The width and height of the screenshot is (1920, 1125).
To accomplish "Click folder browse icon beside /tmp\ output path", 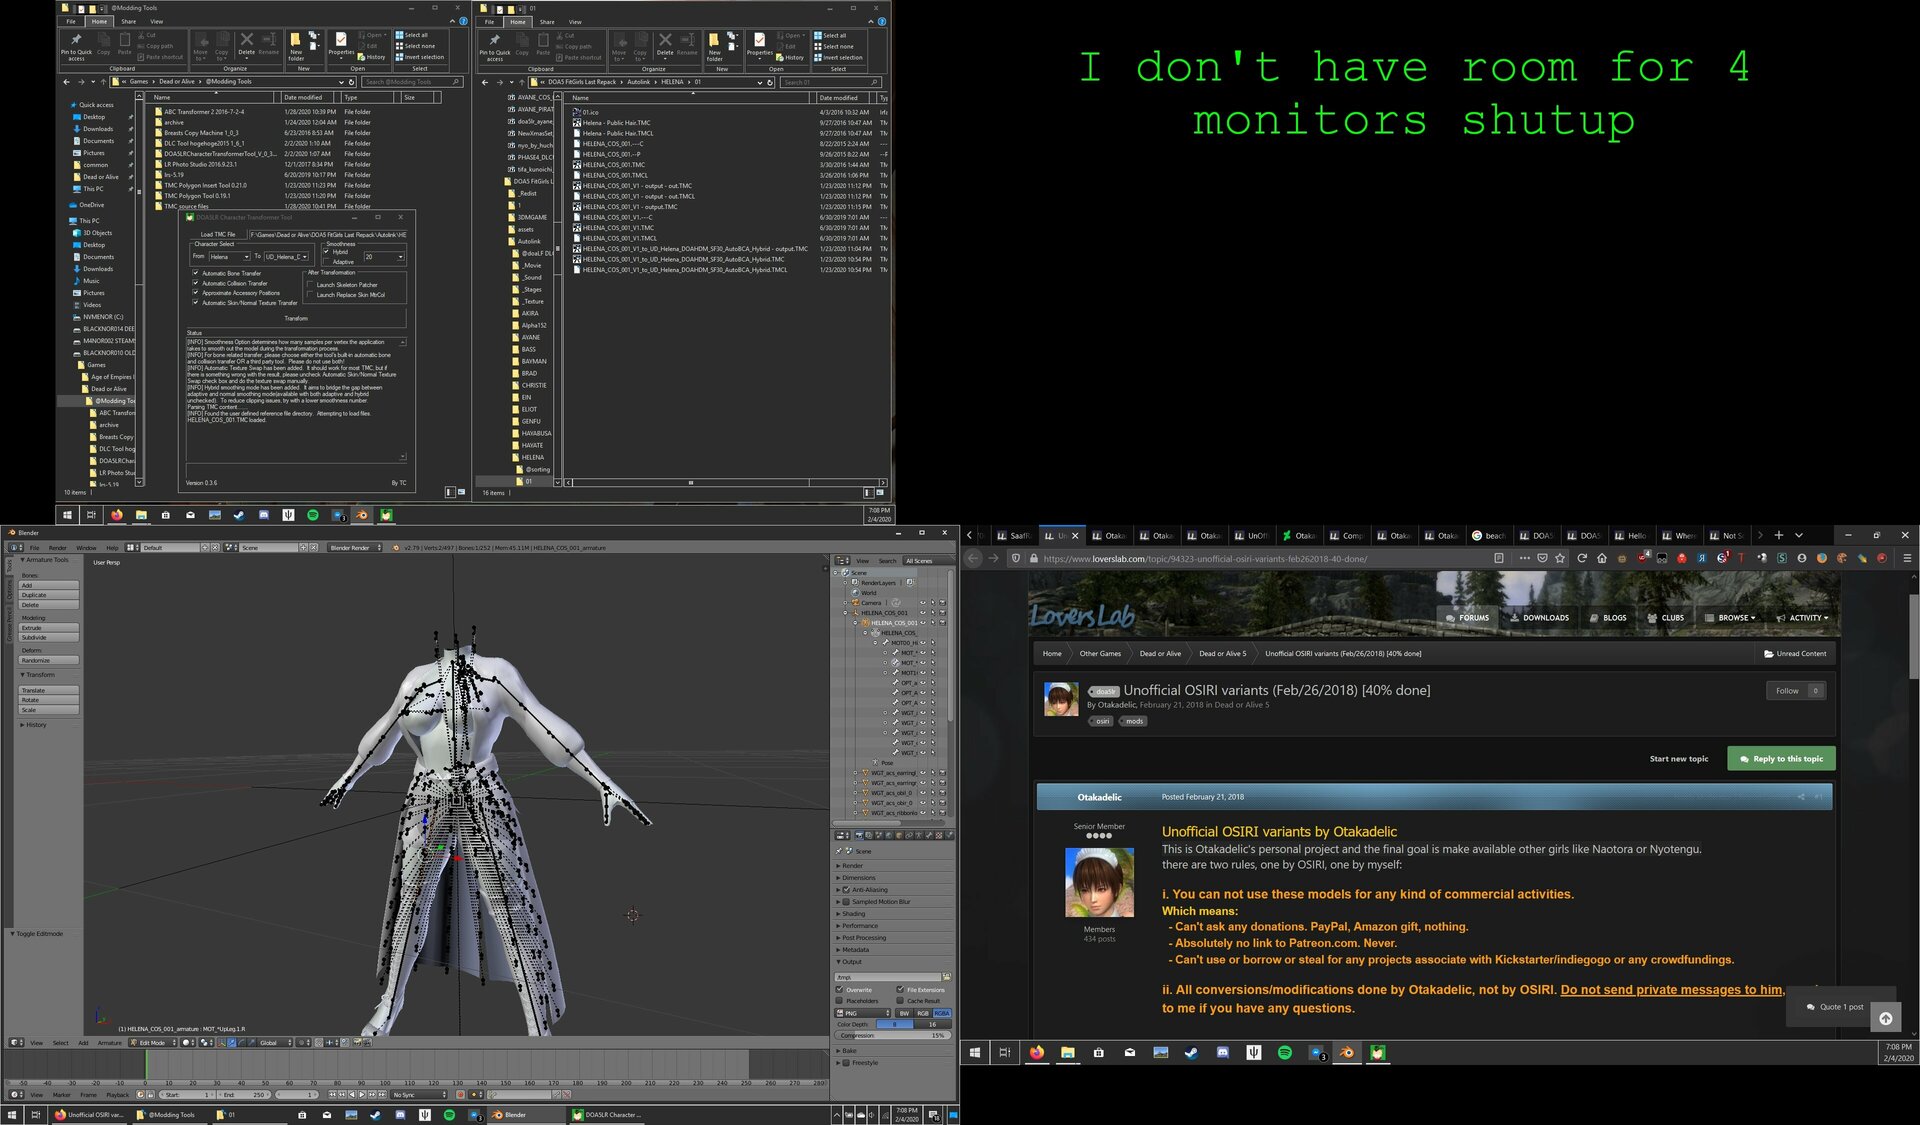I will [947, 977].
